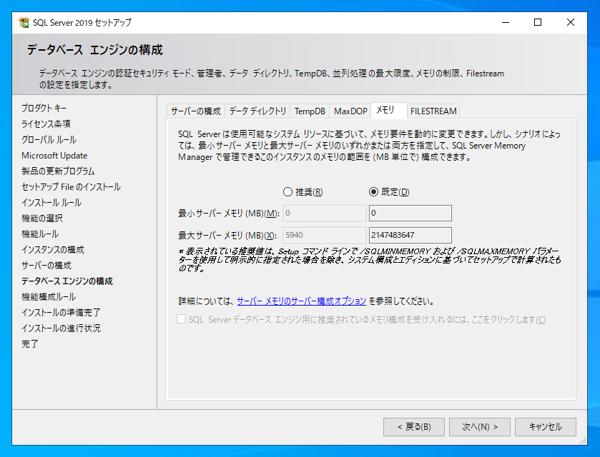The width and height of the screenshot is (600, 457).
Task: Click the 最大サーバー メモリ (MB)(X) label
Action: [227, 235]
